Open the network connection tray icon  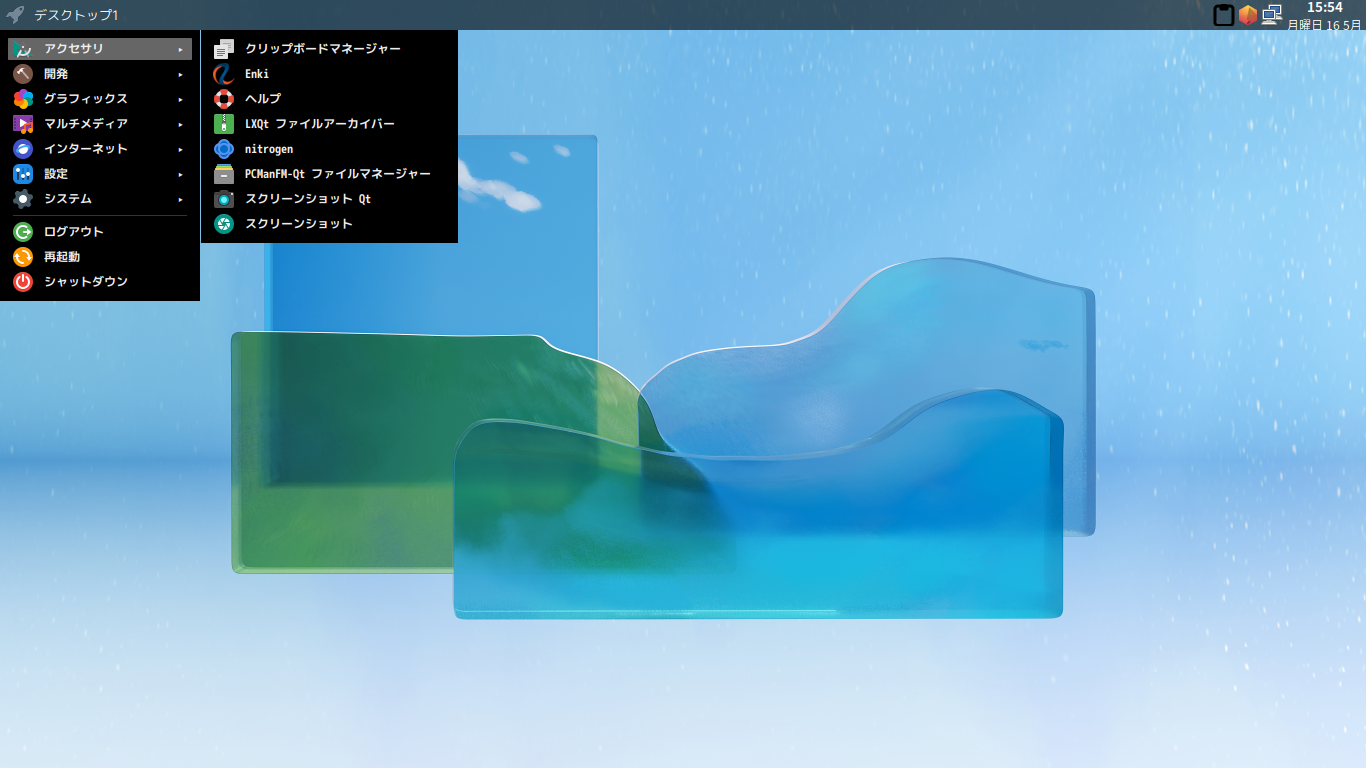[1272, 15]
